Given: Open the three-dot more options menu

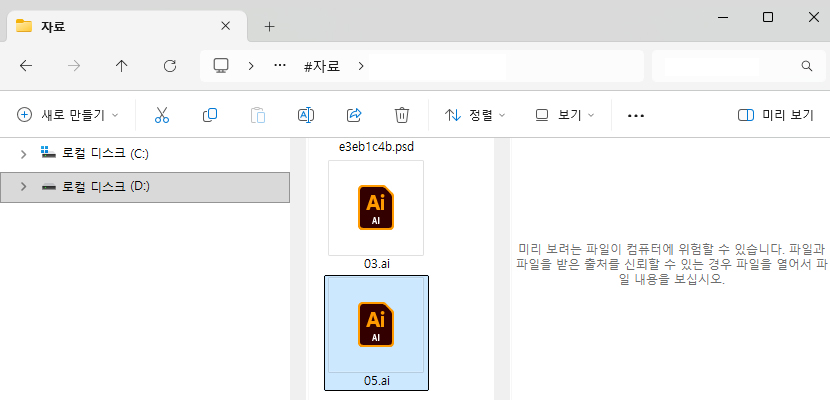Looking at the screenshot, I should (x=636, y=115).
